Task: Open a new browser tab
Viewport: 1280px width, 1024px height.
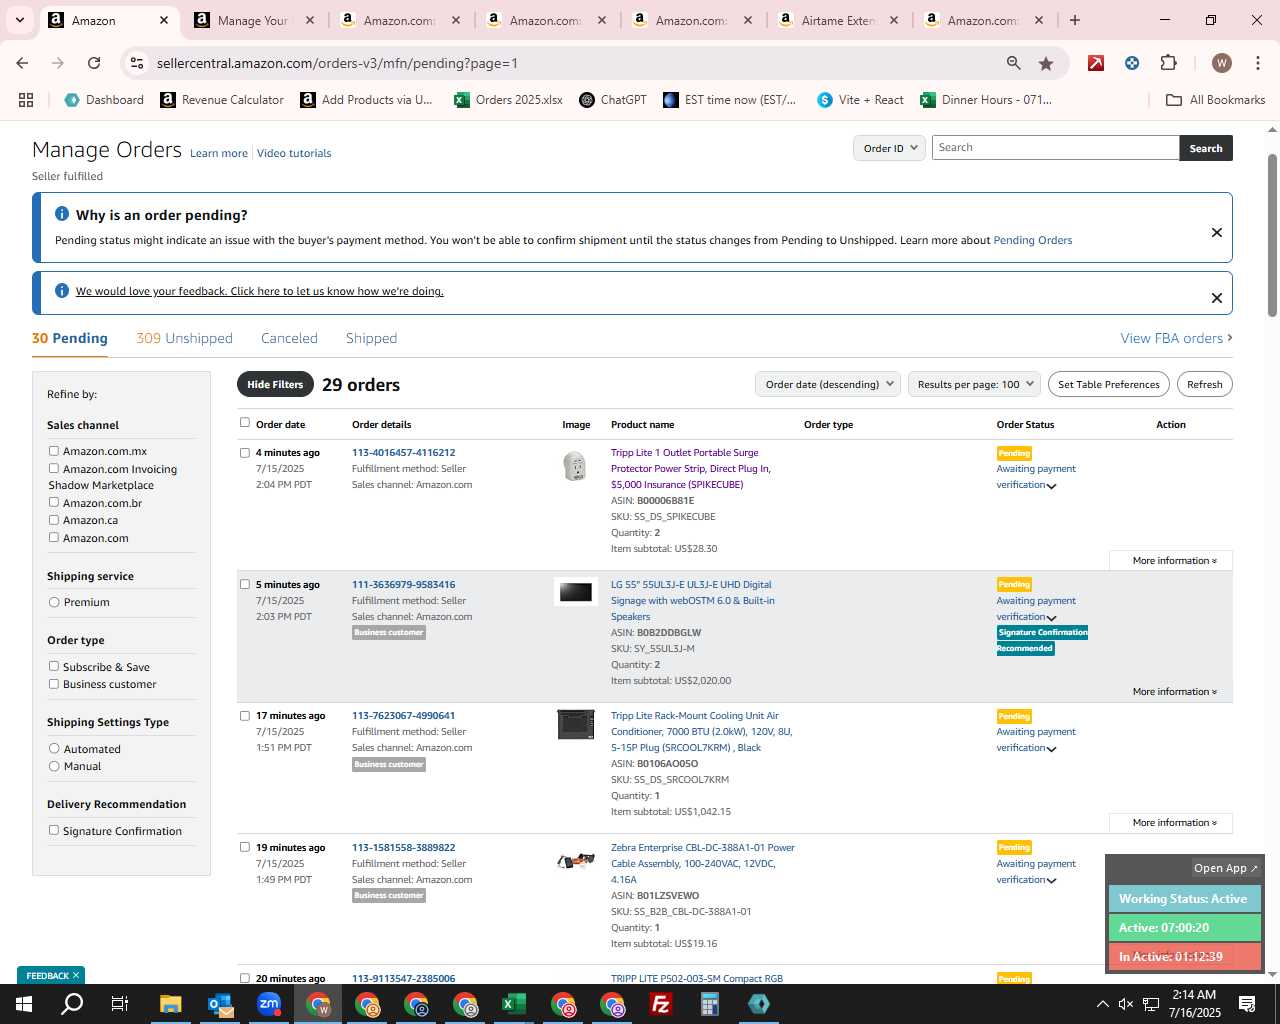Action: 1075,20
